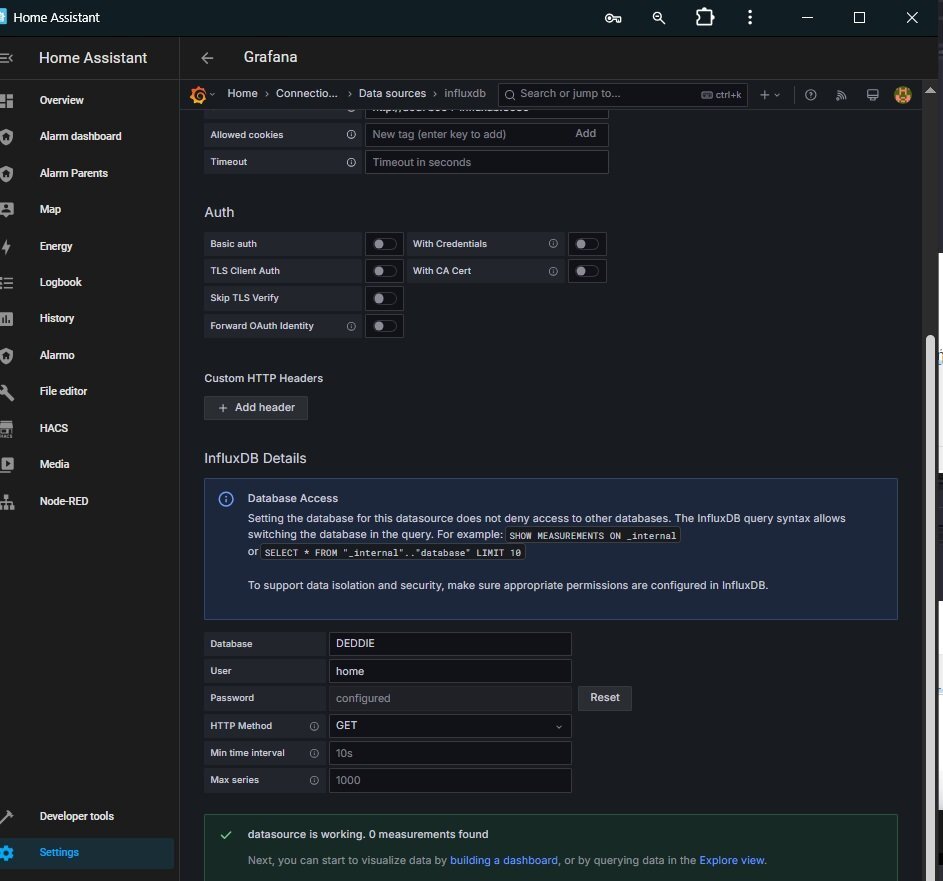The height and width of the screenshot is (881, 943).
Task: Follow the building a dashboard link
Action: click(x=504, y=861)
